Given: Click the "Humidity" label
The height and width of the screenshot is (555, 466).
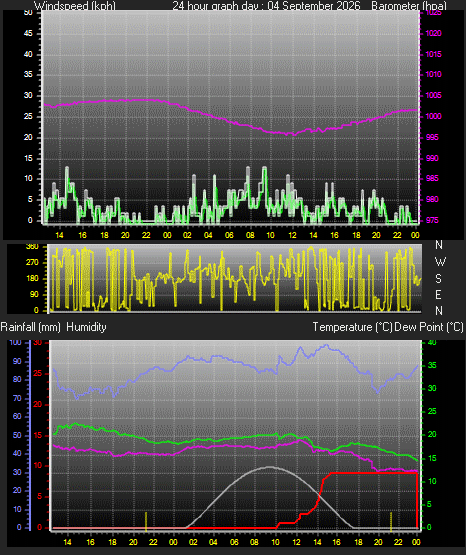Looking at the screenshot, I should click(x=86, y=327).
